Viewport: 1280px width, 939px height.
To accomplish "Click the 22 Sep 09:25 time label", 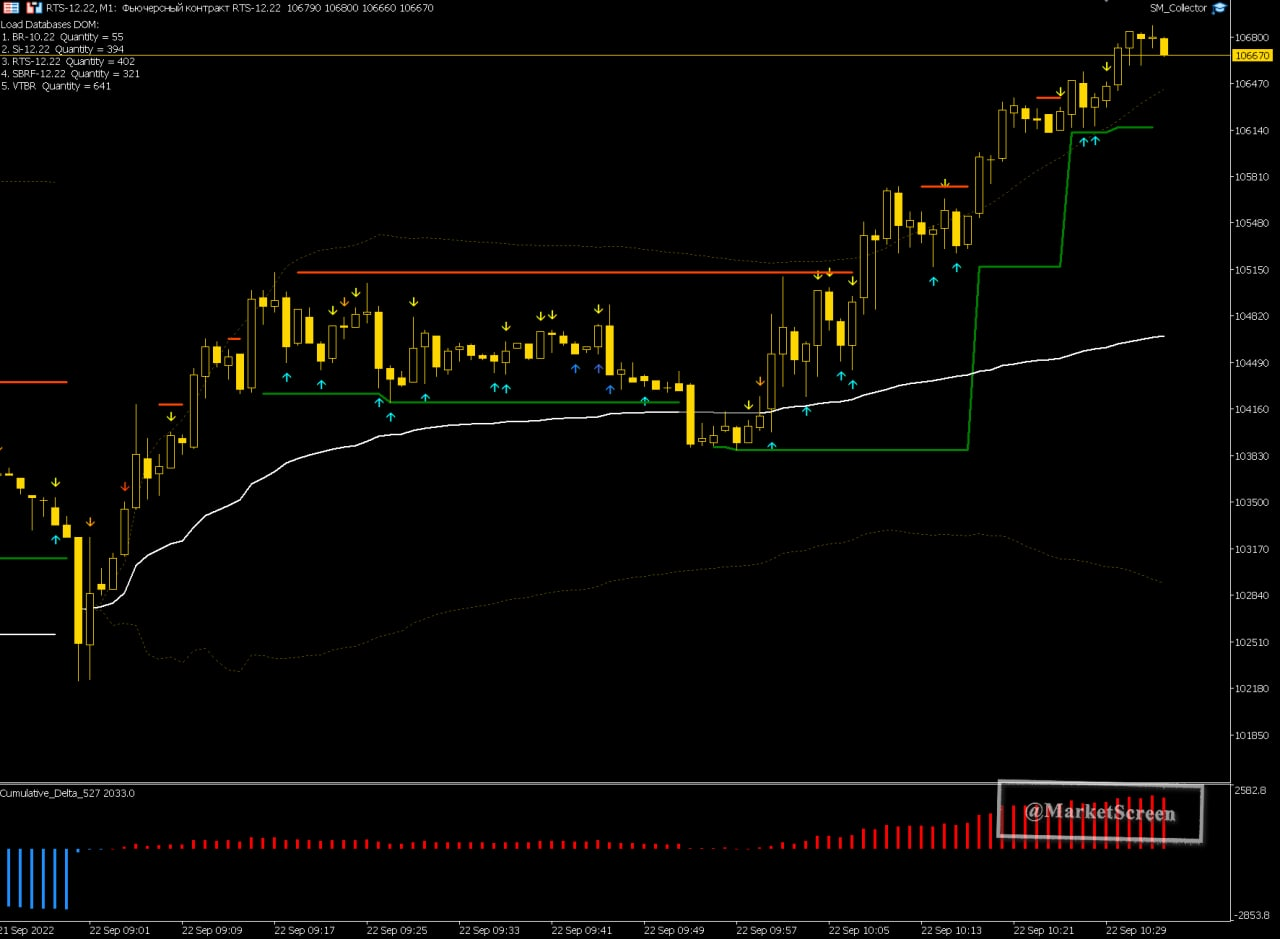I will [x=397, y=930].
